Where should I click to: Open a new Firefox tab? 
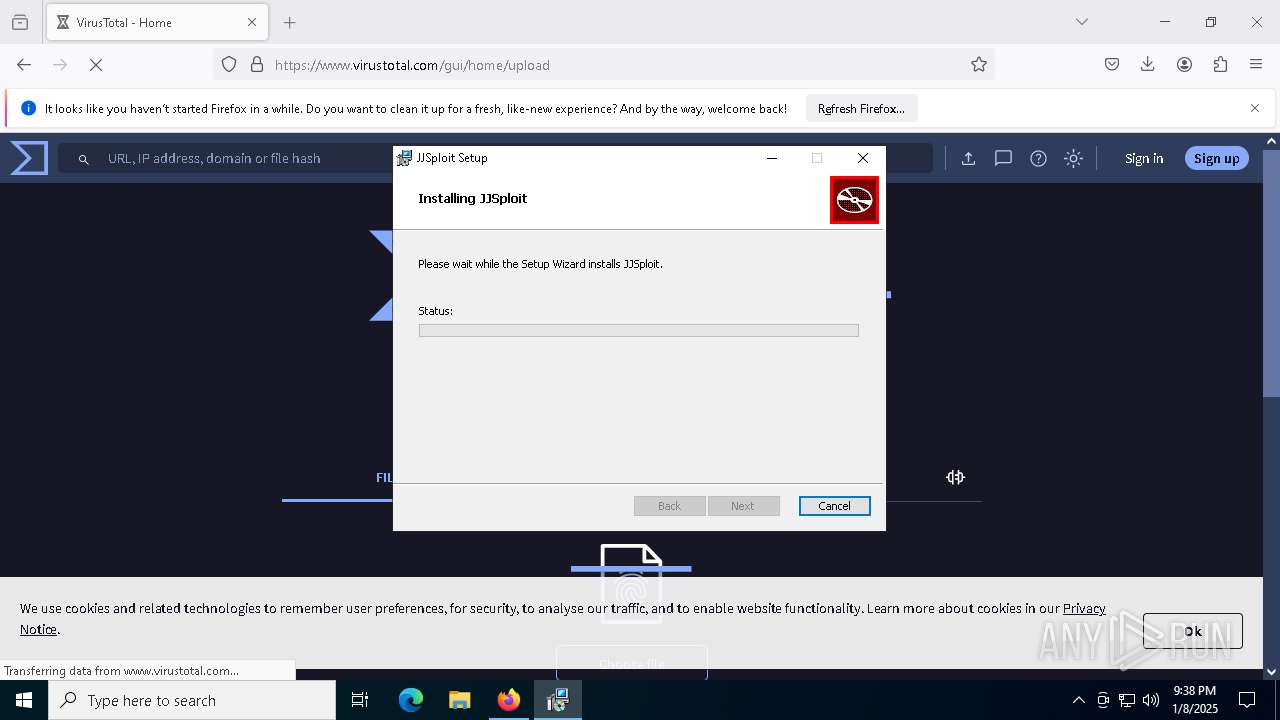(290, 22)
